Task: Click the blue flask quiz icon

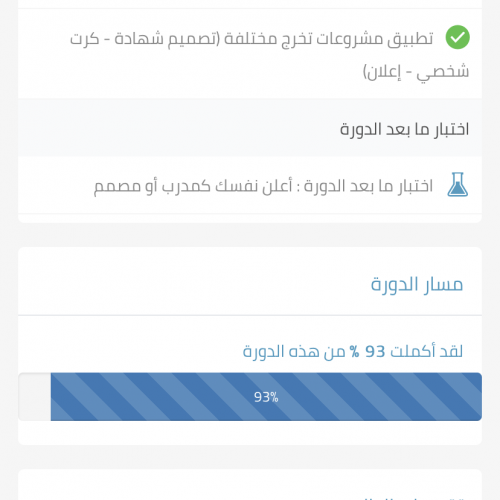Action: click(x=457, y=184)
